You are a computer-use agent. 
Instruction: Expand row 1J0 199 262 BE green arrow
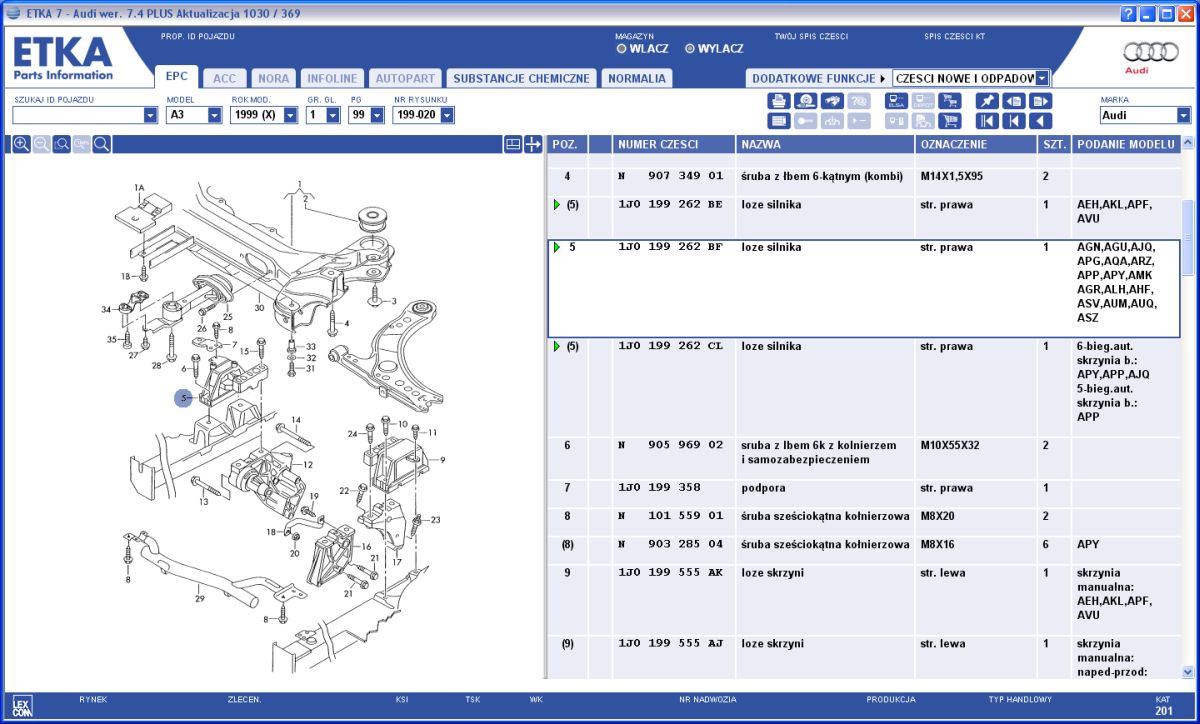point(557,205)
